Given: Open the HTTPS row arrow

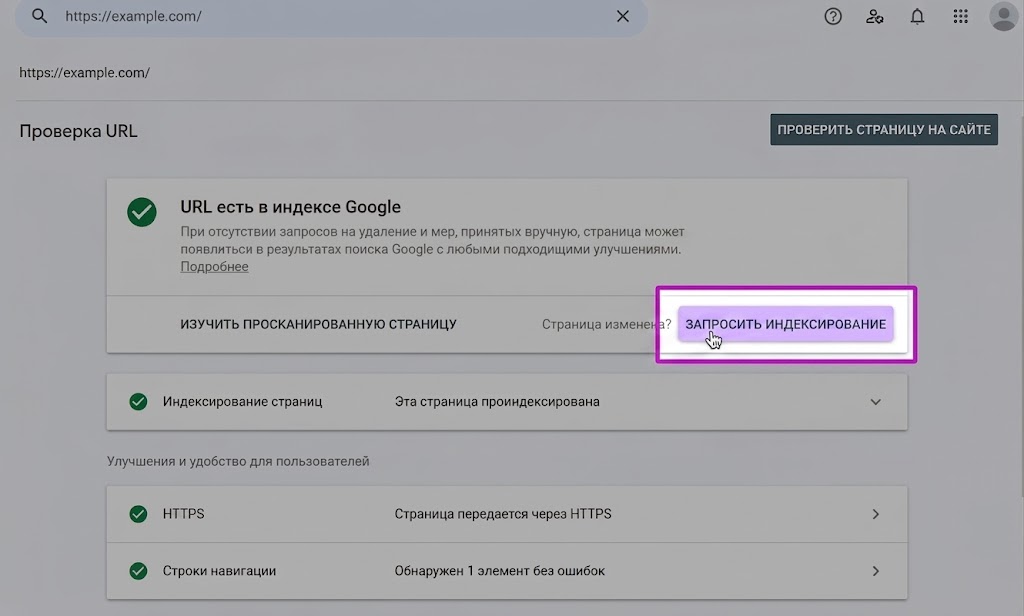Looking at the screenshot, I should [x=875, y=514].
